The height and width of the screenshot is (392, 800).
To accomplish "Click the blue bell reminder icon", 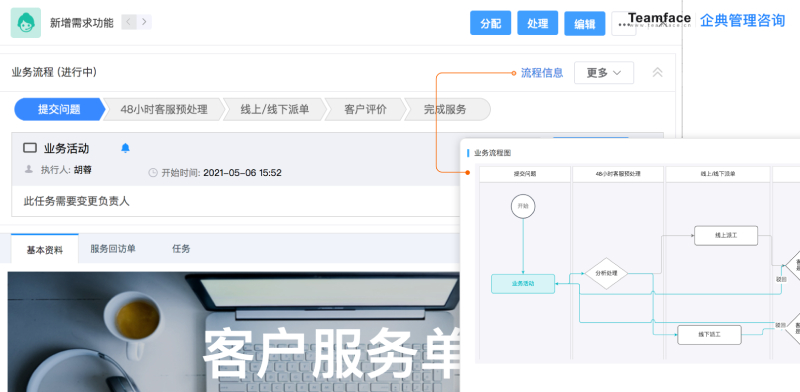I will coord(125,148).
